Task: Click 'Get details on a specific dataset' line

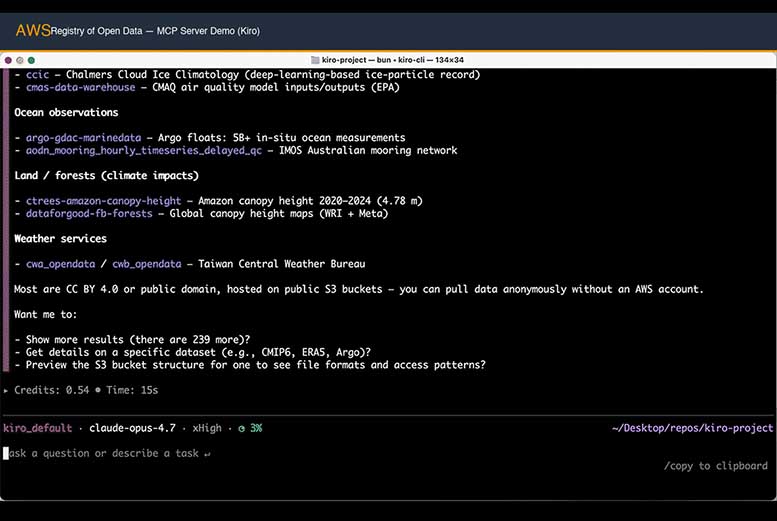Action: [x=198, y=352]
